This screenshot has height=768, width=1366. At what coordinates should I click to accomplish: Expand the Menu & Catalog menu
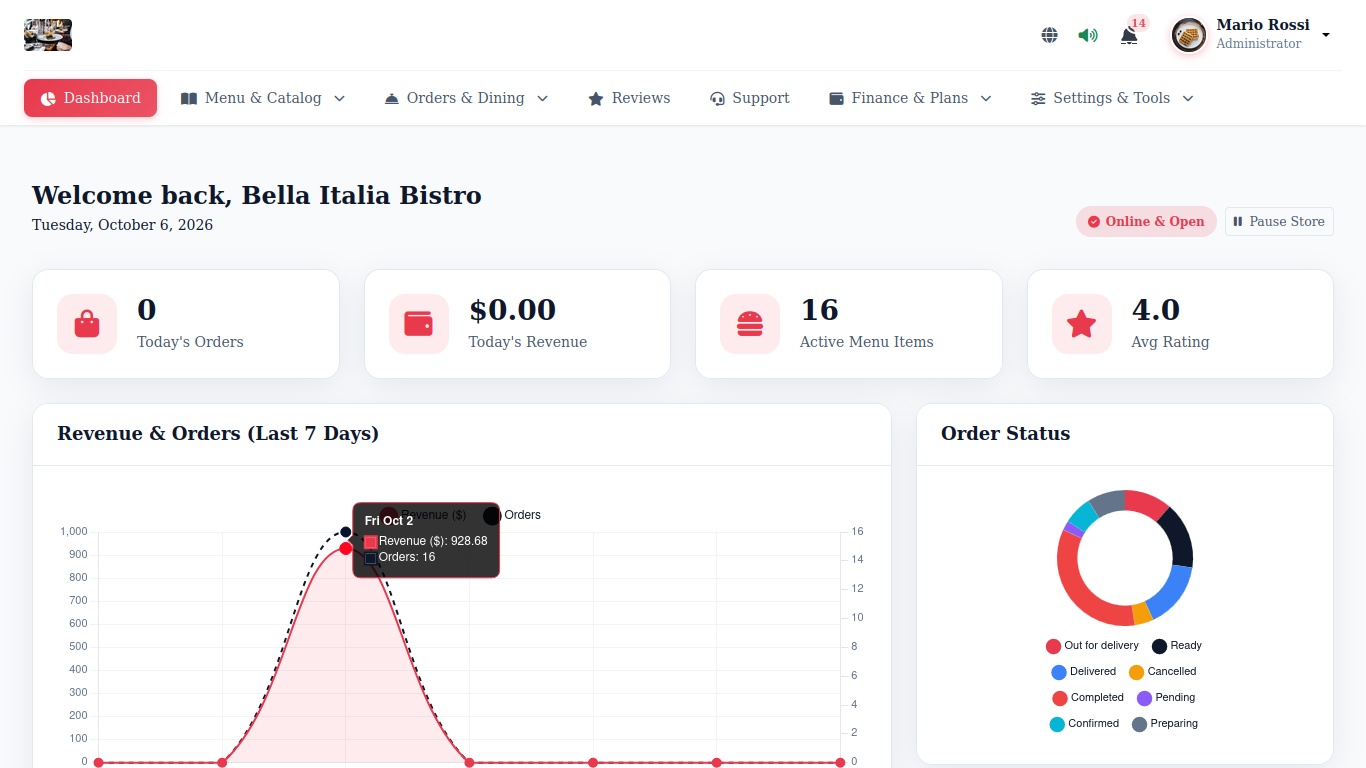point(263,98)
